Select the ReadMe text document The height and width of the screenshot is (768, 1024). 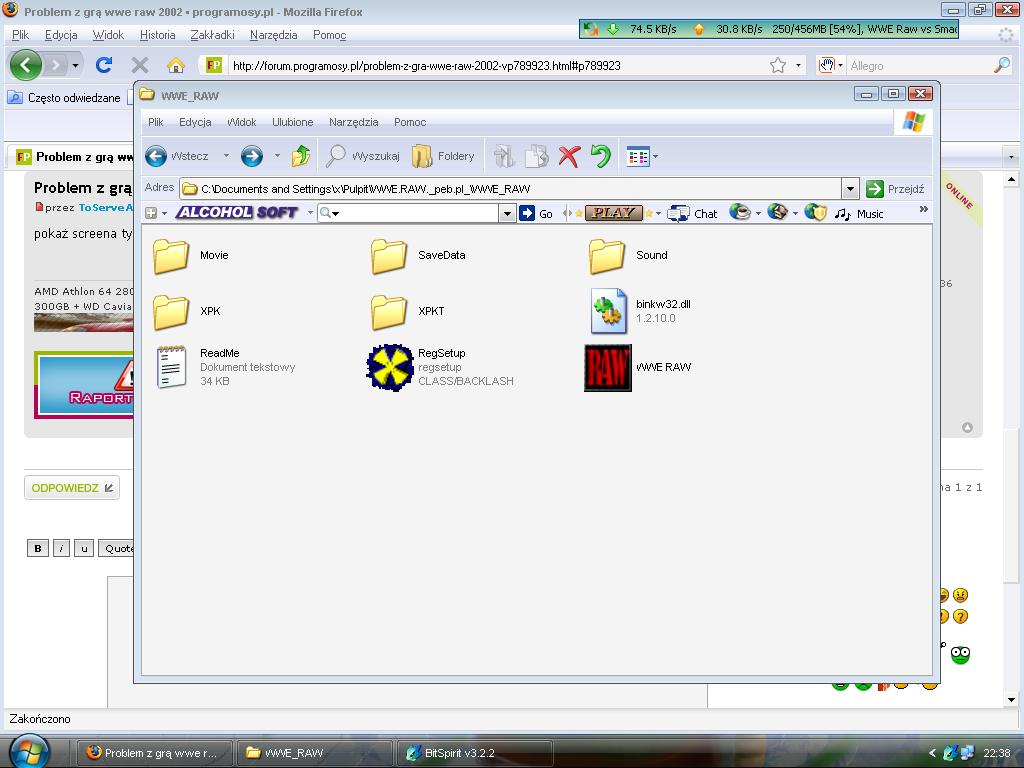(225, 367)
